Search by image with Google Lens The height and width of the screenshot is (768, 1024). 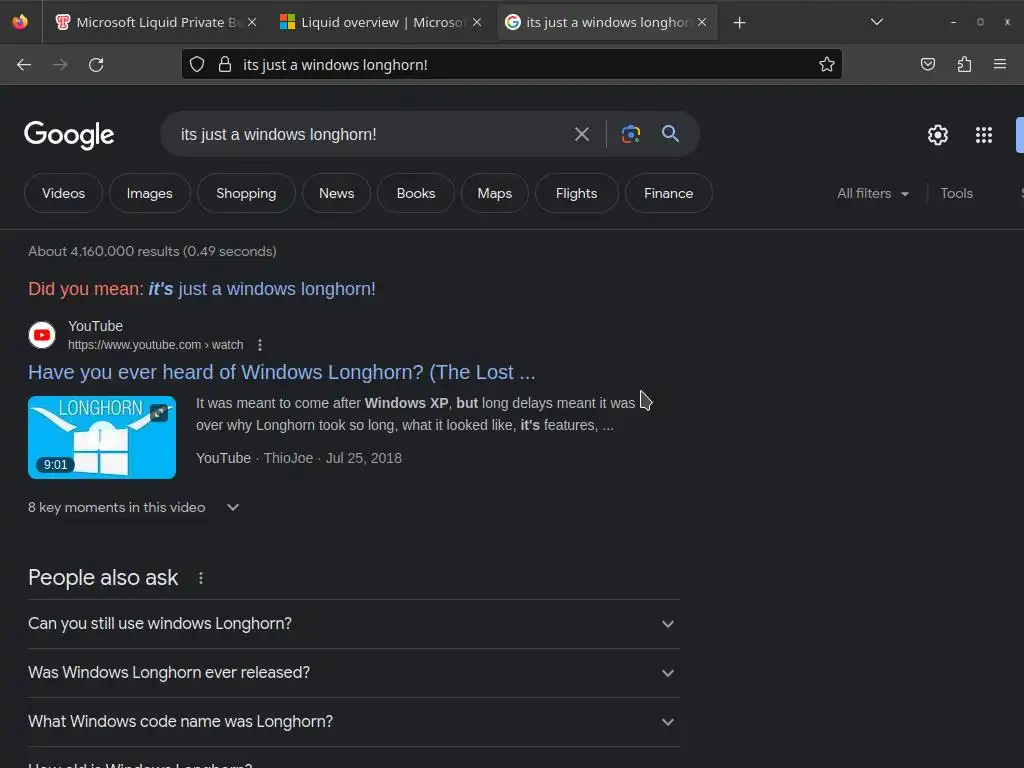pyautogui.click(x=630, y=135)
